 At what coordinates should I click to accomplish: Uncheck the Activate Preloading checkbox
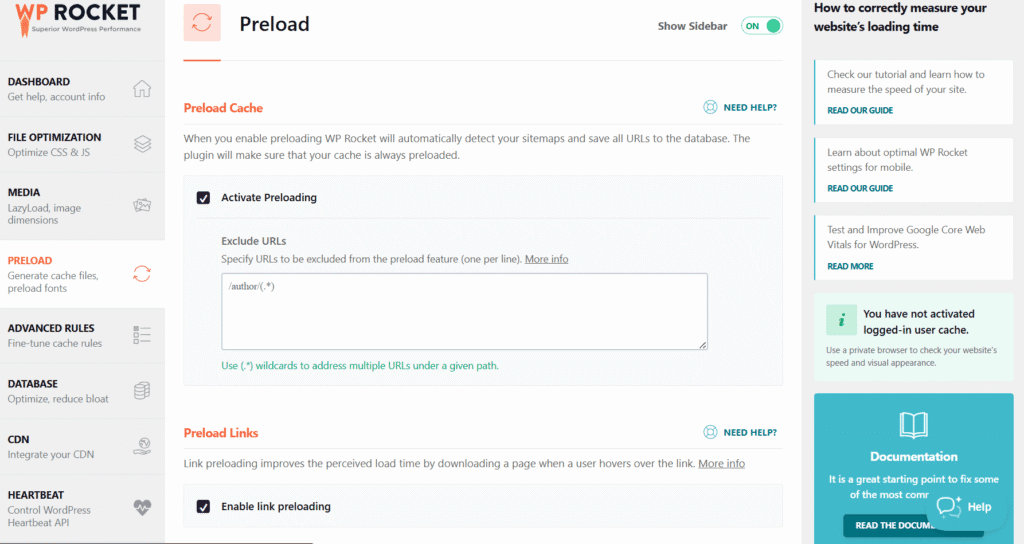[203, 198]
